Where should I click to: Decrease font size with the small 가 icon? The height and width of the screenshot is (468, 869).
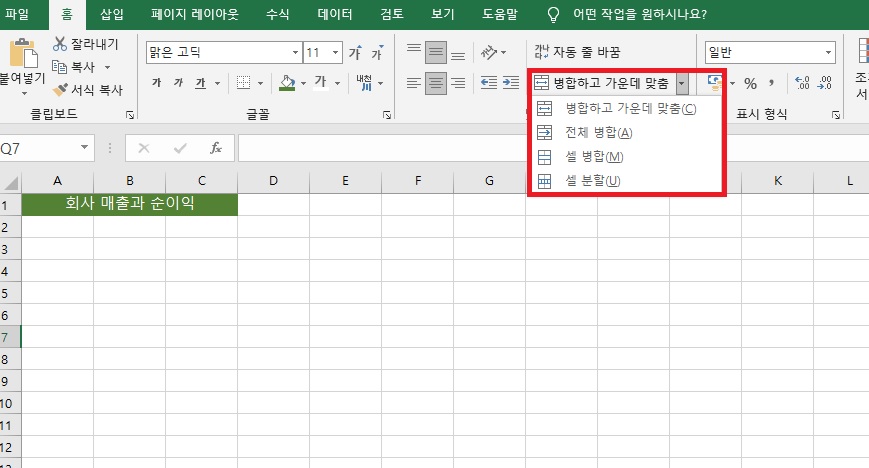coord(377,53)
